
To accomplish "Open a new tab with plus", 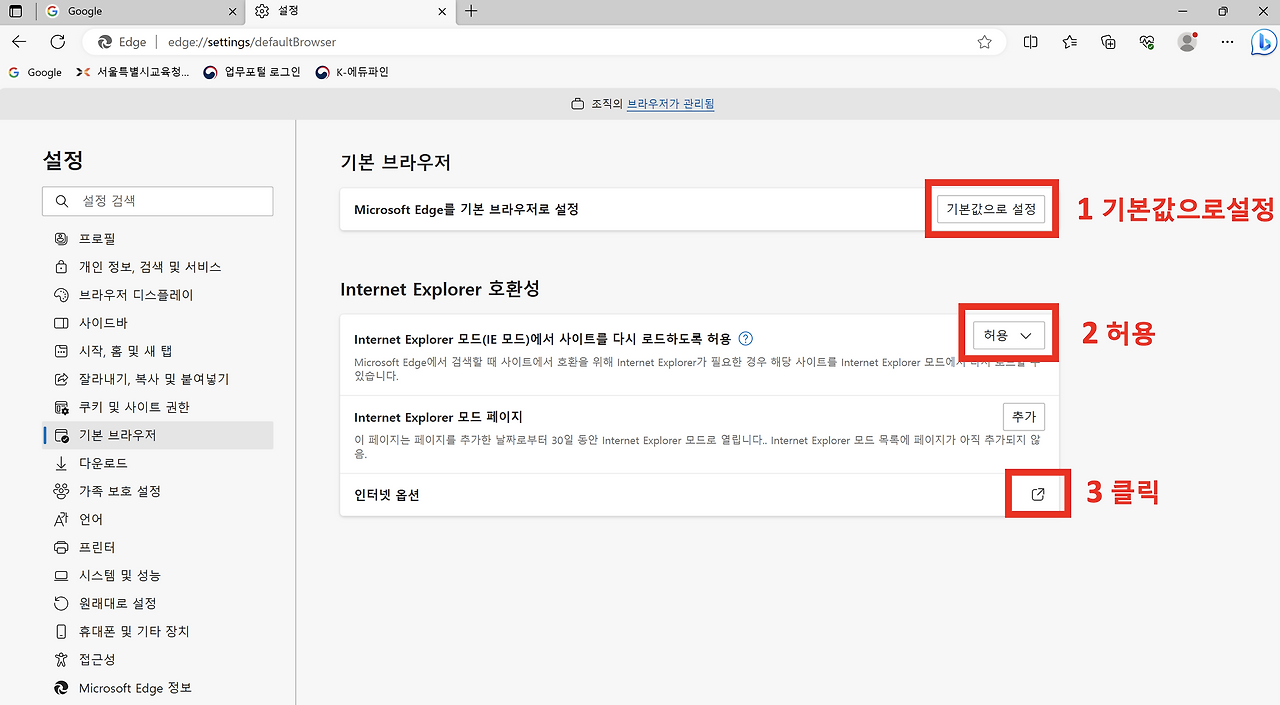I will coord(471,11).
